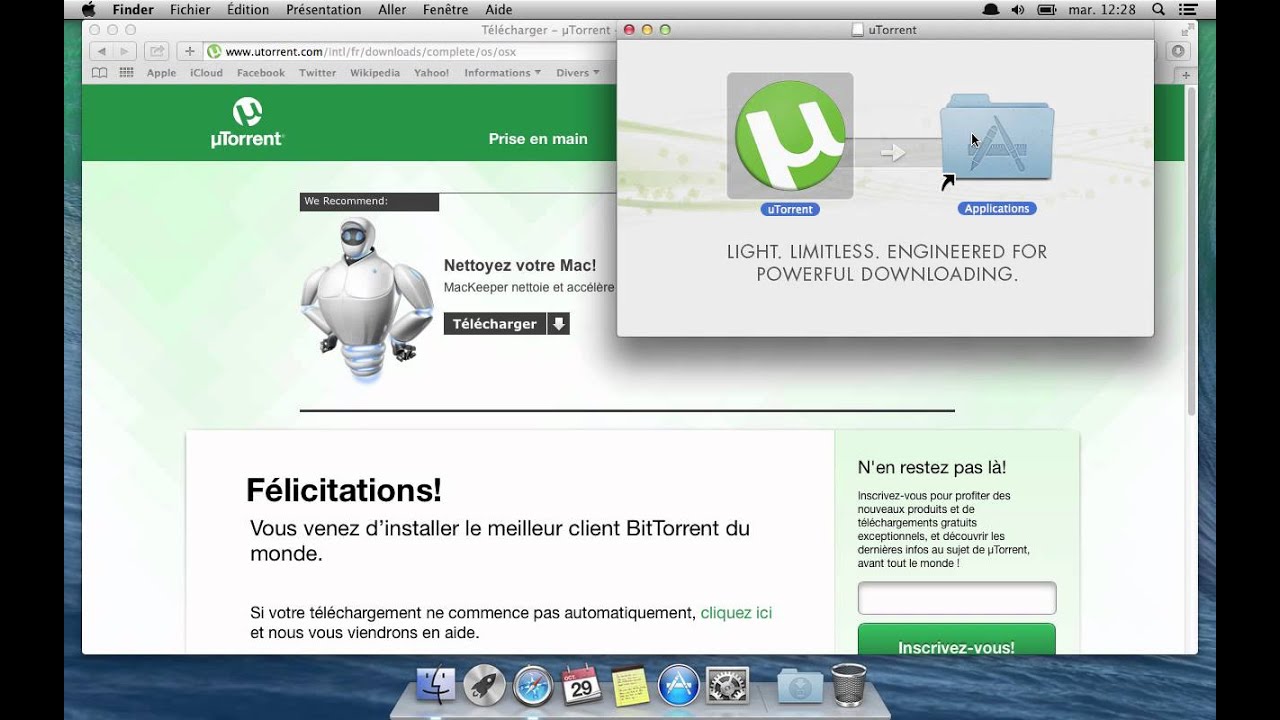This screenshot has width=1280, height=720.
Task: Click the Yahoo! bookmark
Action: 432,73
